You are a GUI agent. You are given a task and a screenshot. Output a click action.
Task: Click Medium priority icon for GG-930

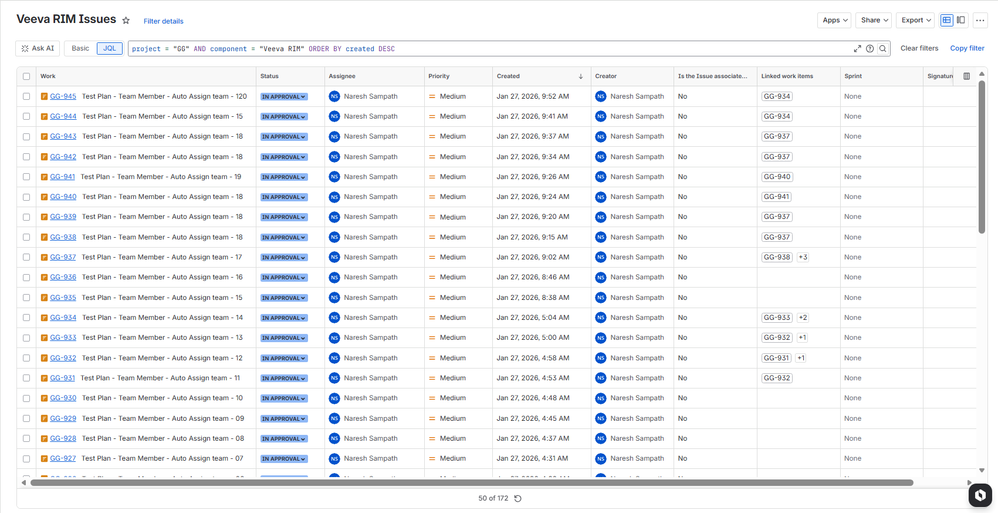(432, 398)
